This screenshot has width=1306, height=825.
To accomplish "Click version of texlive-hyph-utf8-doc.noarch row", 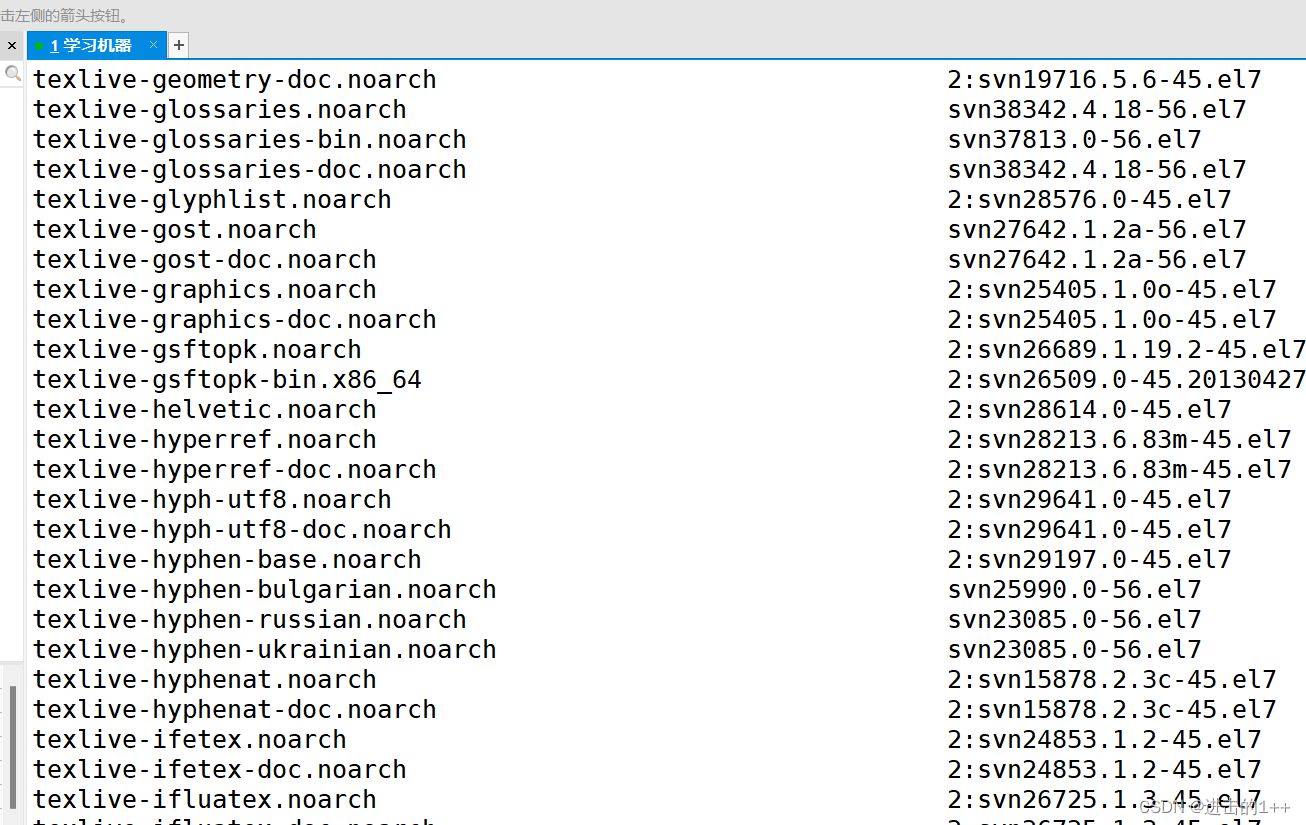I will 1090,530.
